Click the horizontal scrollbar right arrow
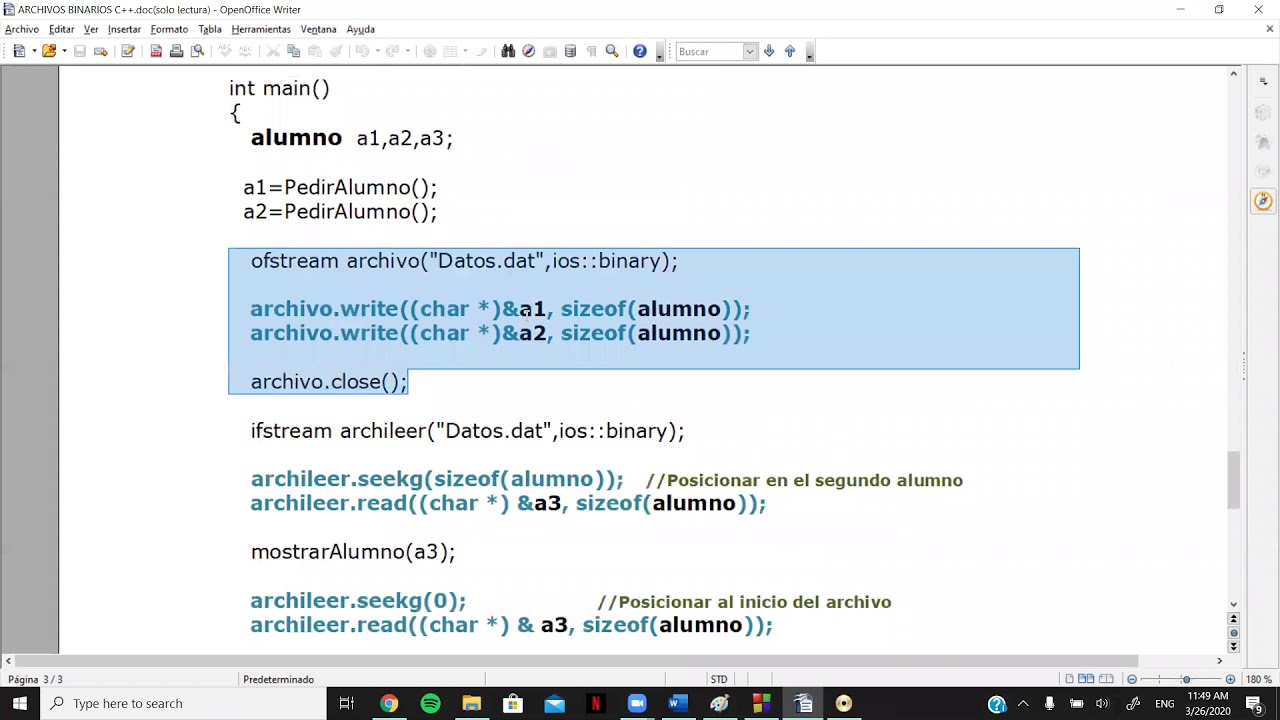The height and width of the screenshot is (720, 1280). coord(1219,661)
